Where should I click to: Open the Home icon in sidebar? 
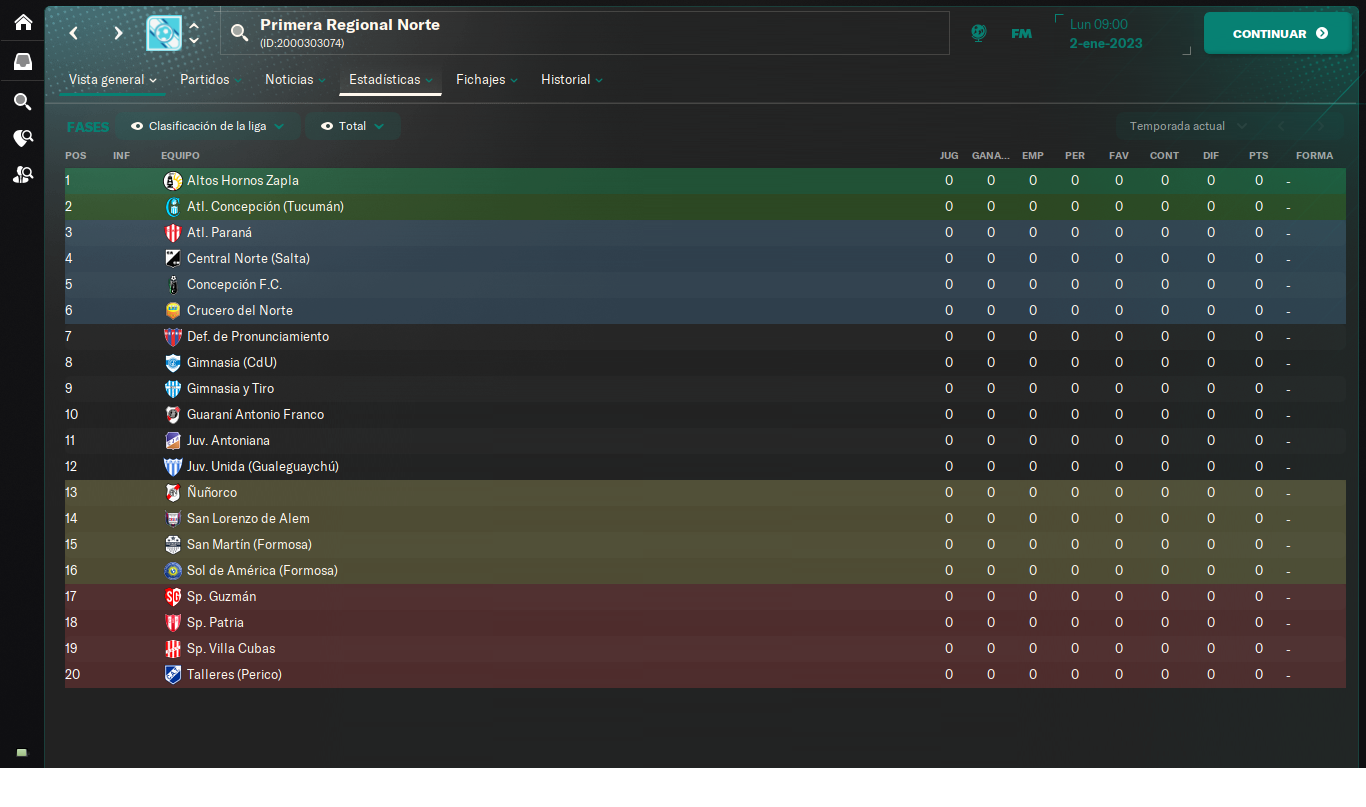click(22, 21)
